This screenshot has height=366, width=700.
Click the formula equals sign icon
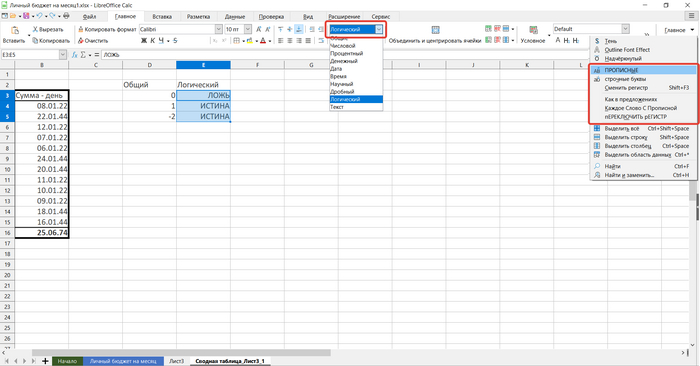point(96,54)
